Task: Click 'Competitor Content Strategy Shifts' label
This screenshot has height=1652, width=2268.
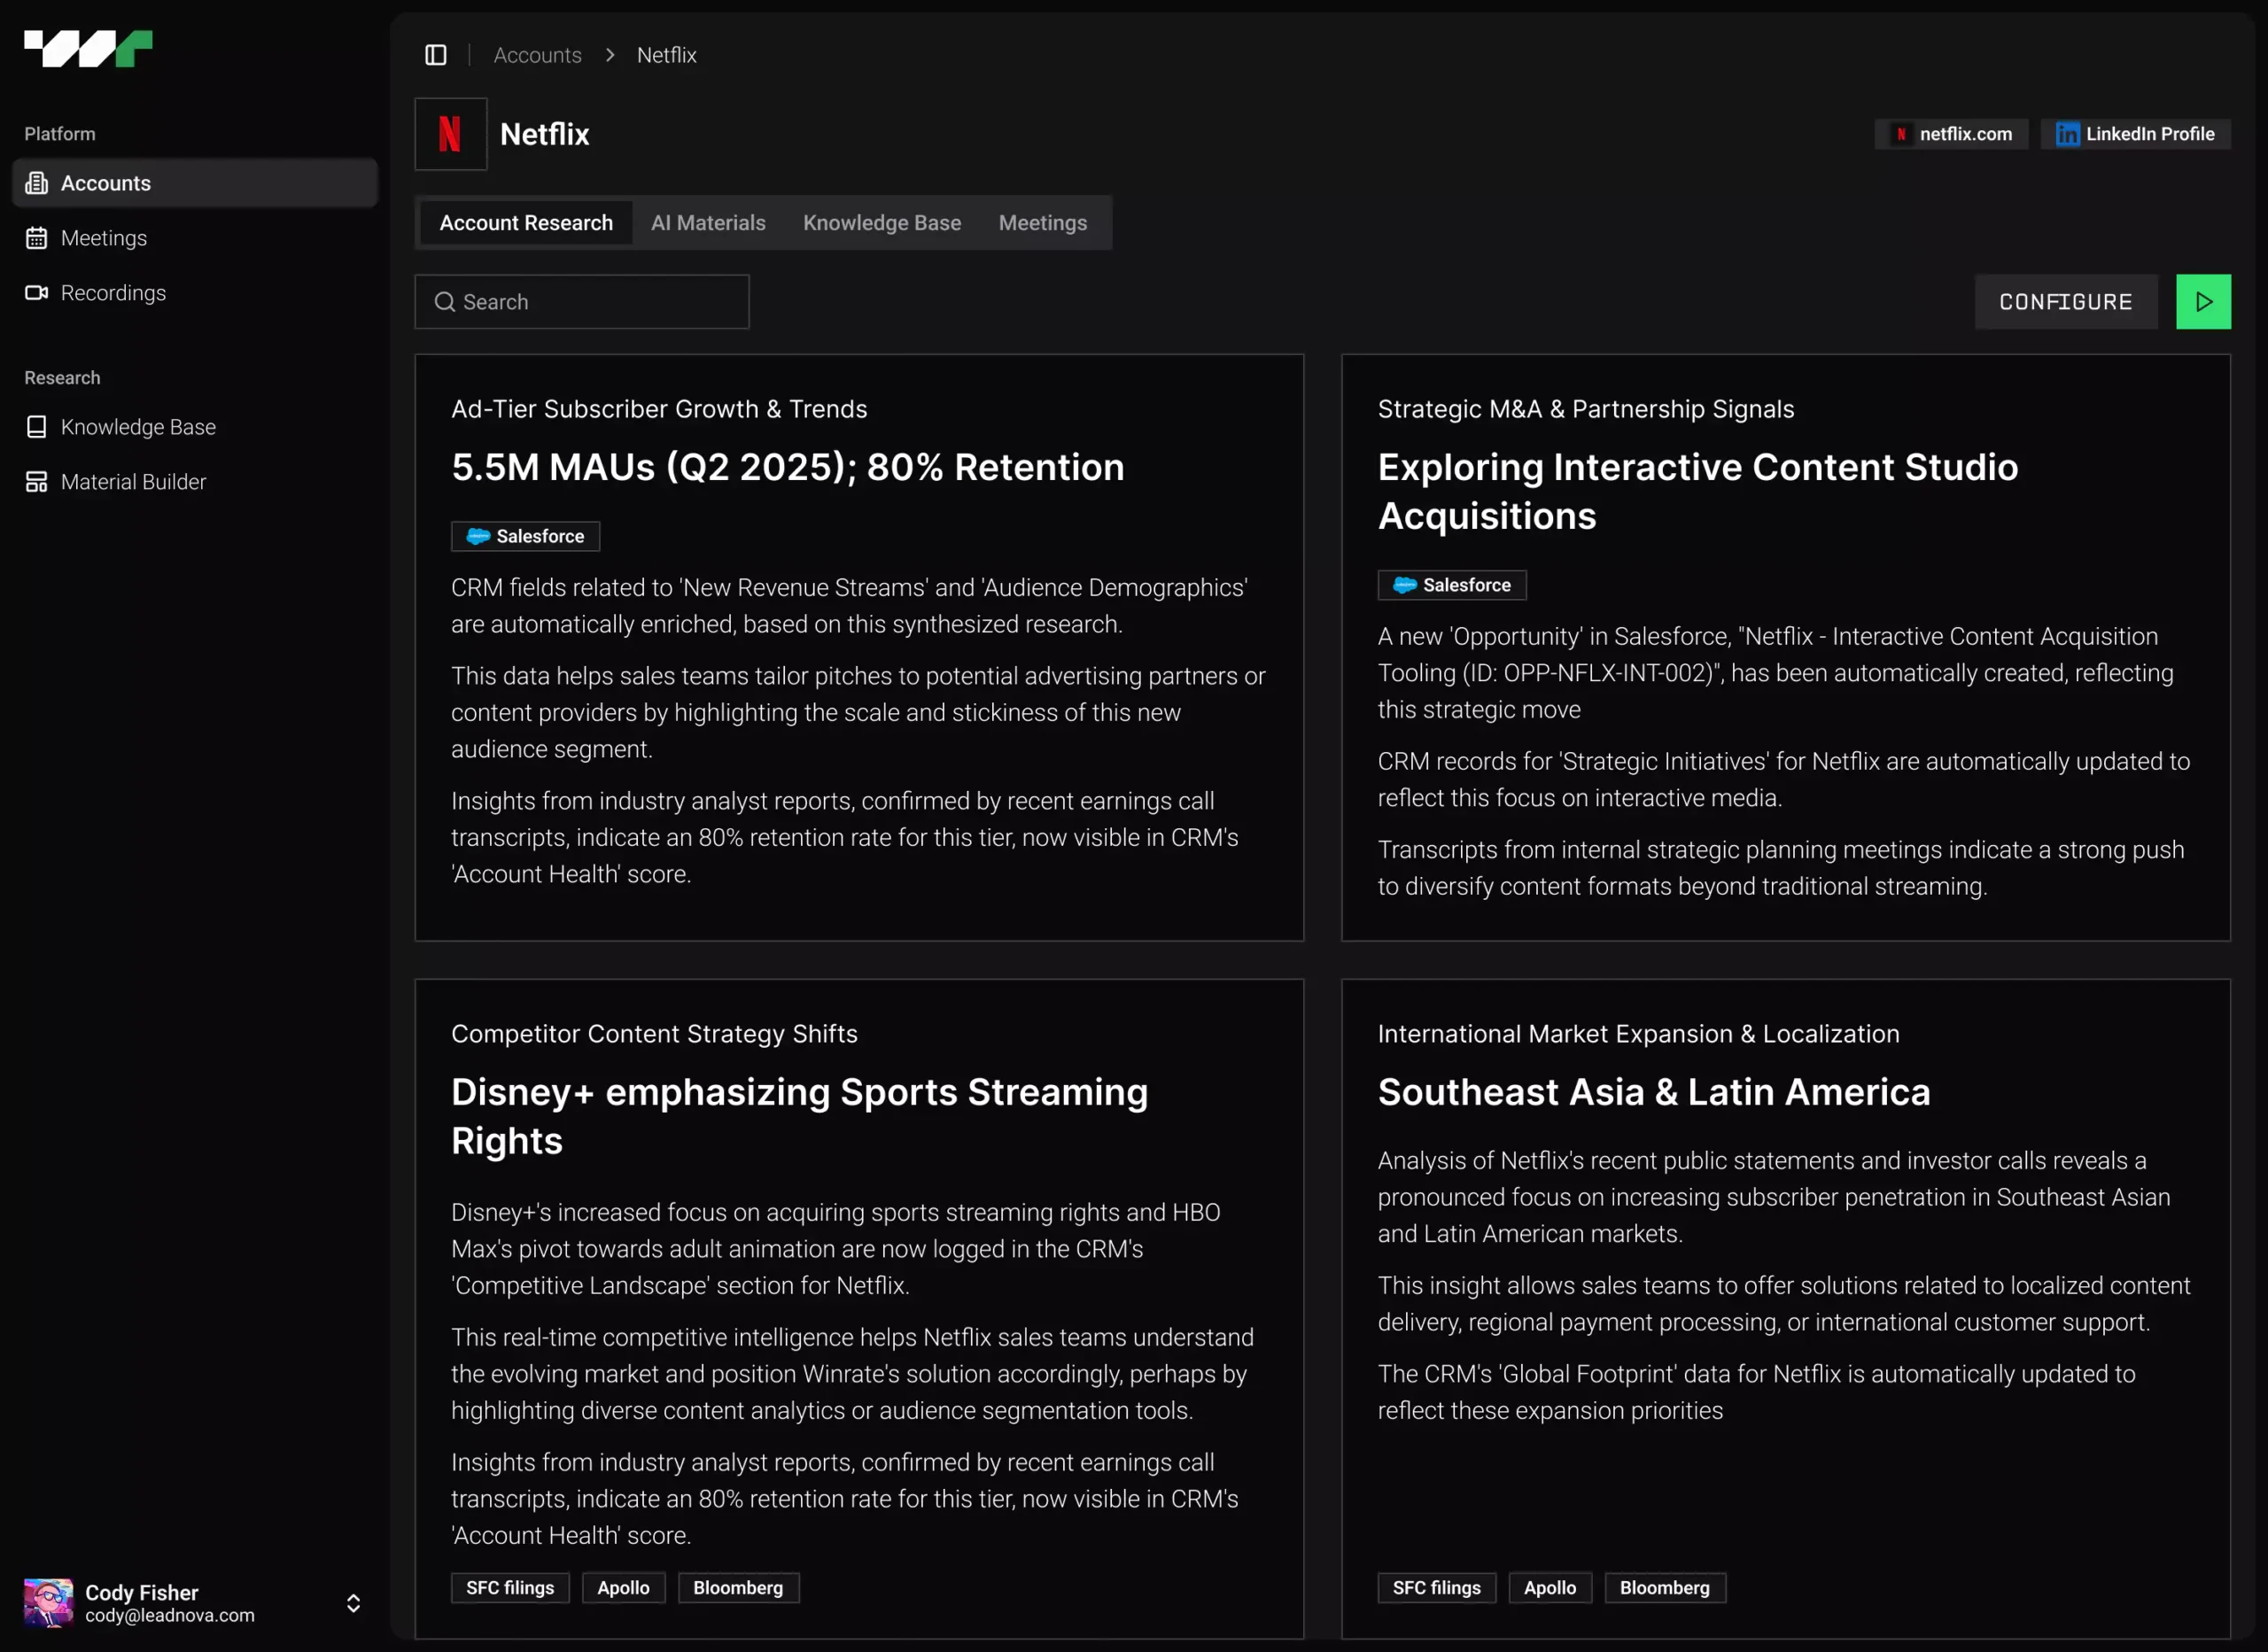Action: (654, 1034)
